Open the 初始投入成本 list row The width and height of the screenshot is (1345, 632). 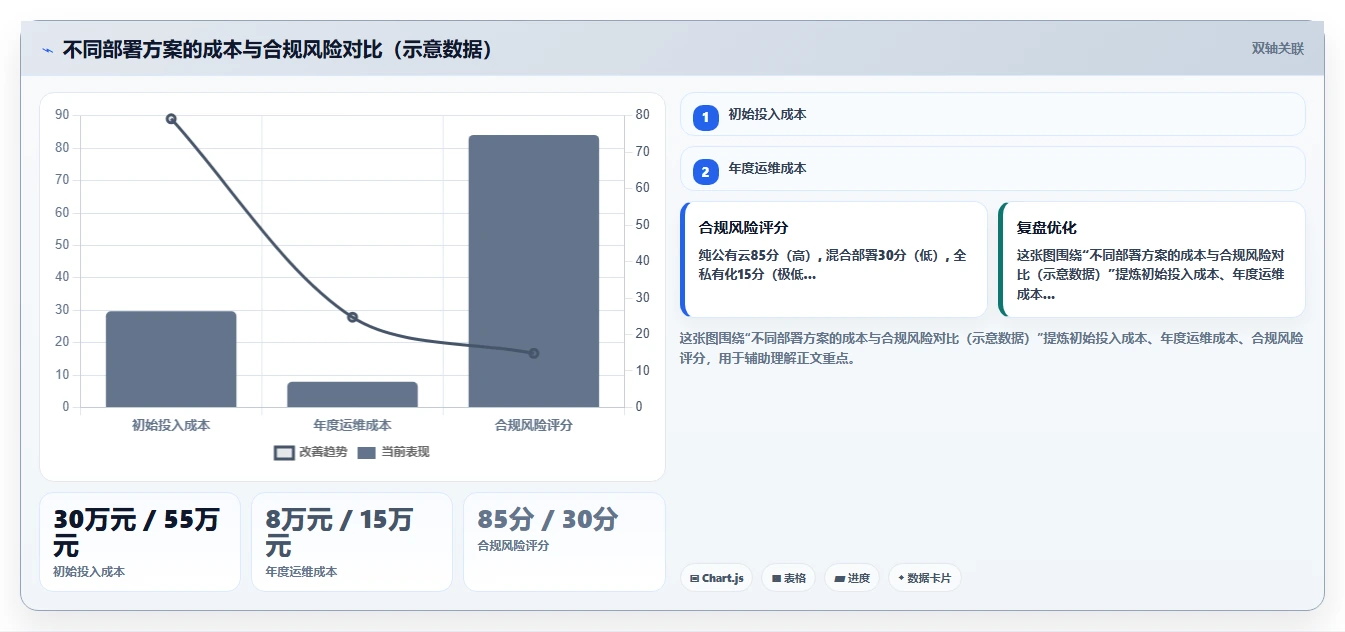[993, 114]
